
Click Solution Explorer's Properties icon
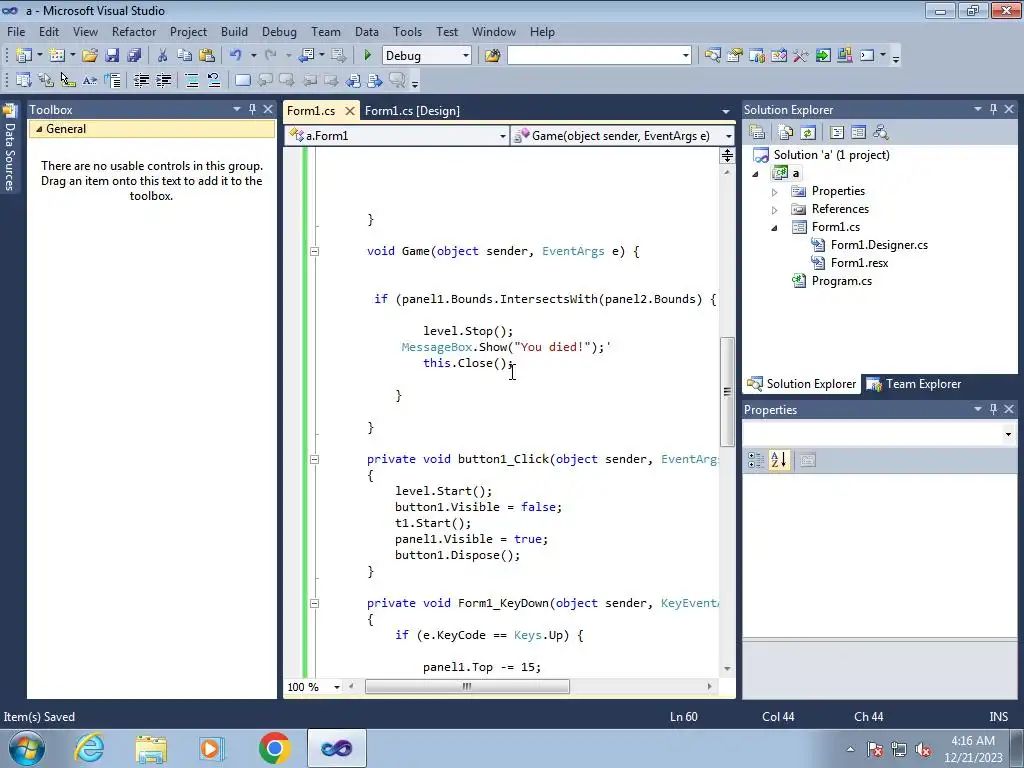coord(757,133)
